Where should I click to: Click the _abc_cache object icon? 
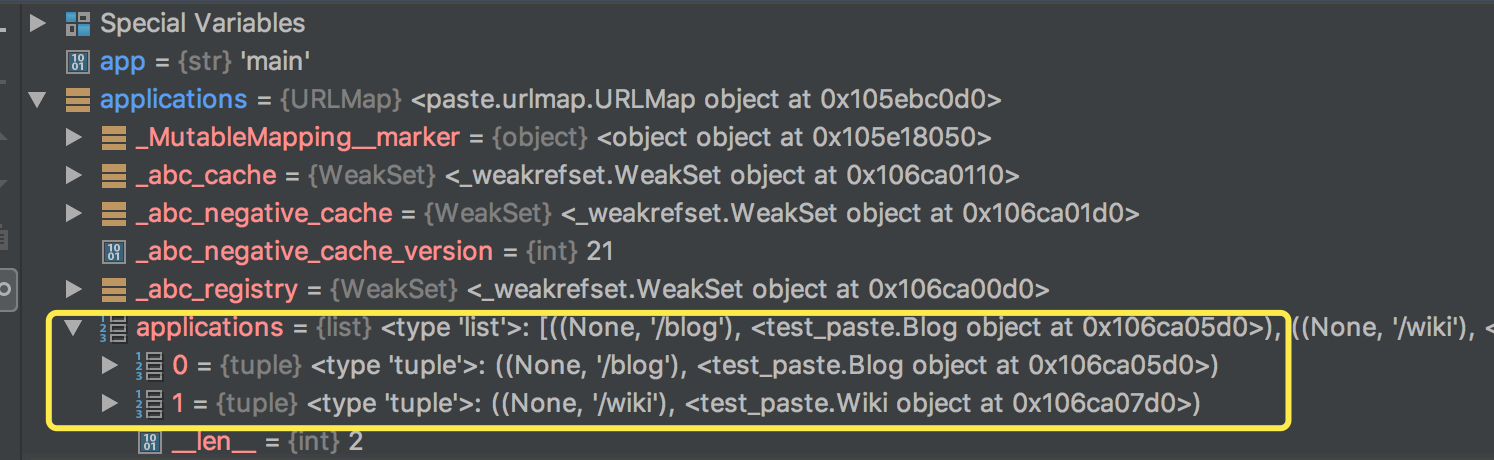(x=113, y=175)
